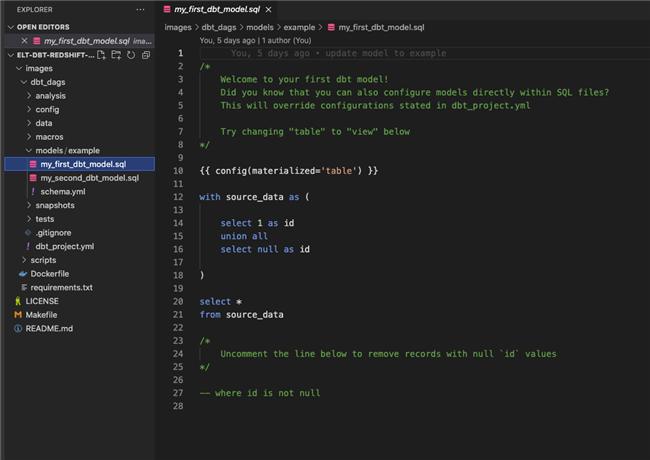Screen dimensions: 650x460
Task: Open the Dockerfile with whale icon
Action: 51,273
